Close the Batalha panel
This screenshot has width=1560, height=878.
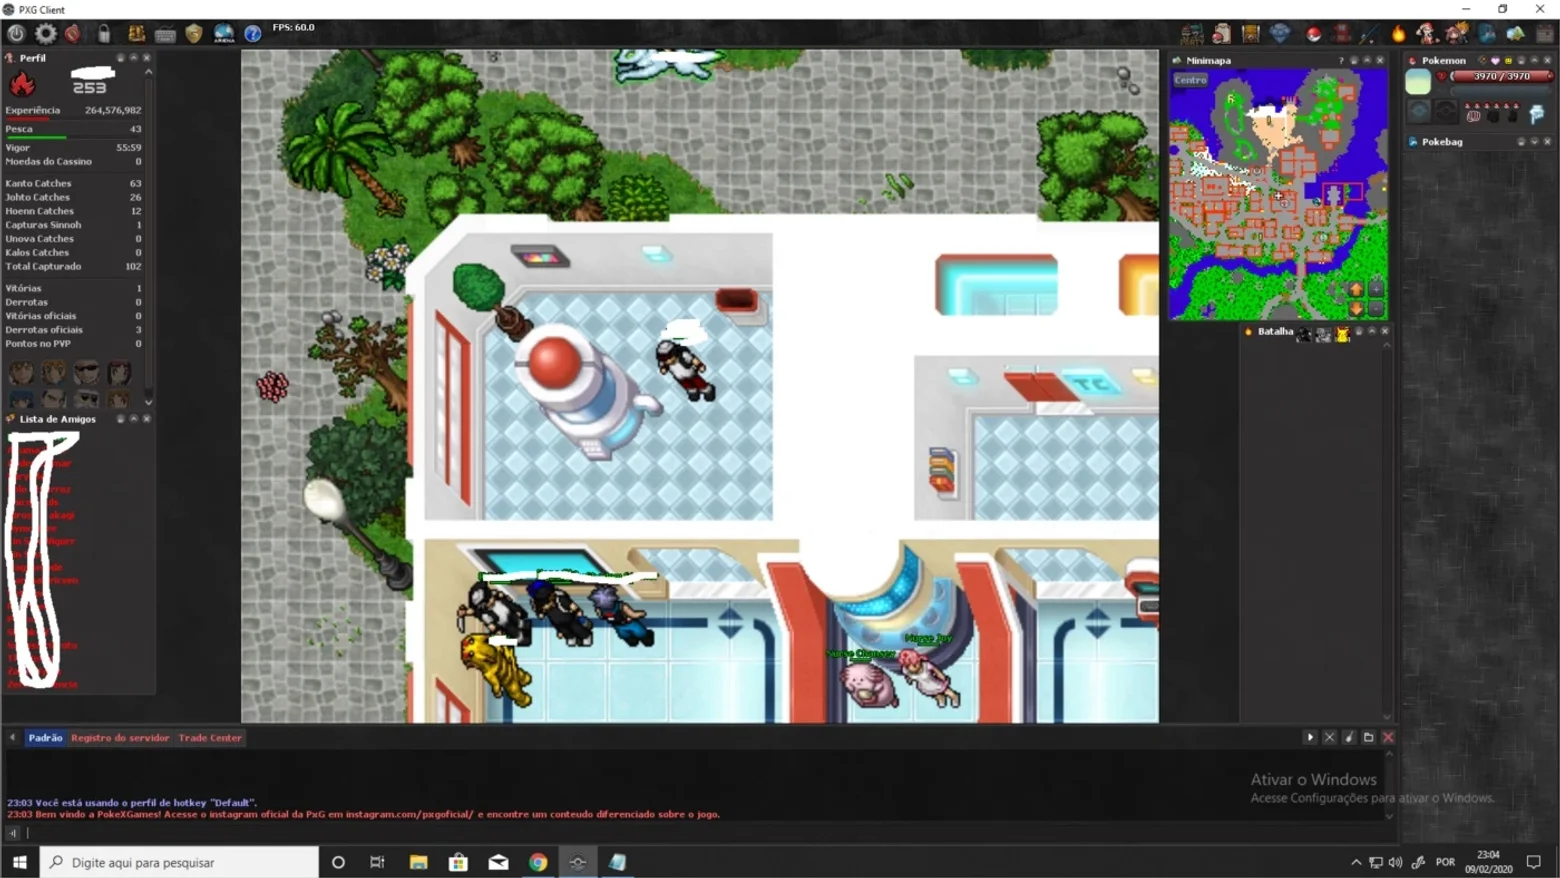pos(1385,331)
